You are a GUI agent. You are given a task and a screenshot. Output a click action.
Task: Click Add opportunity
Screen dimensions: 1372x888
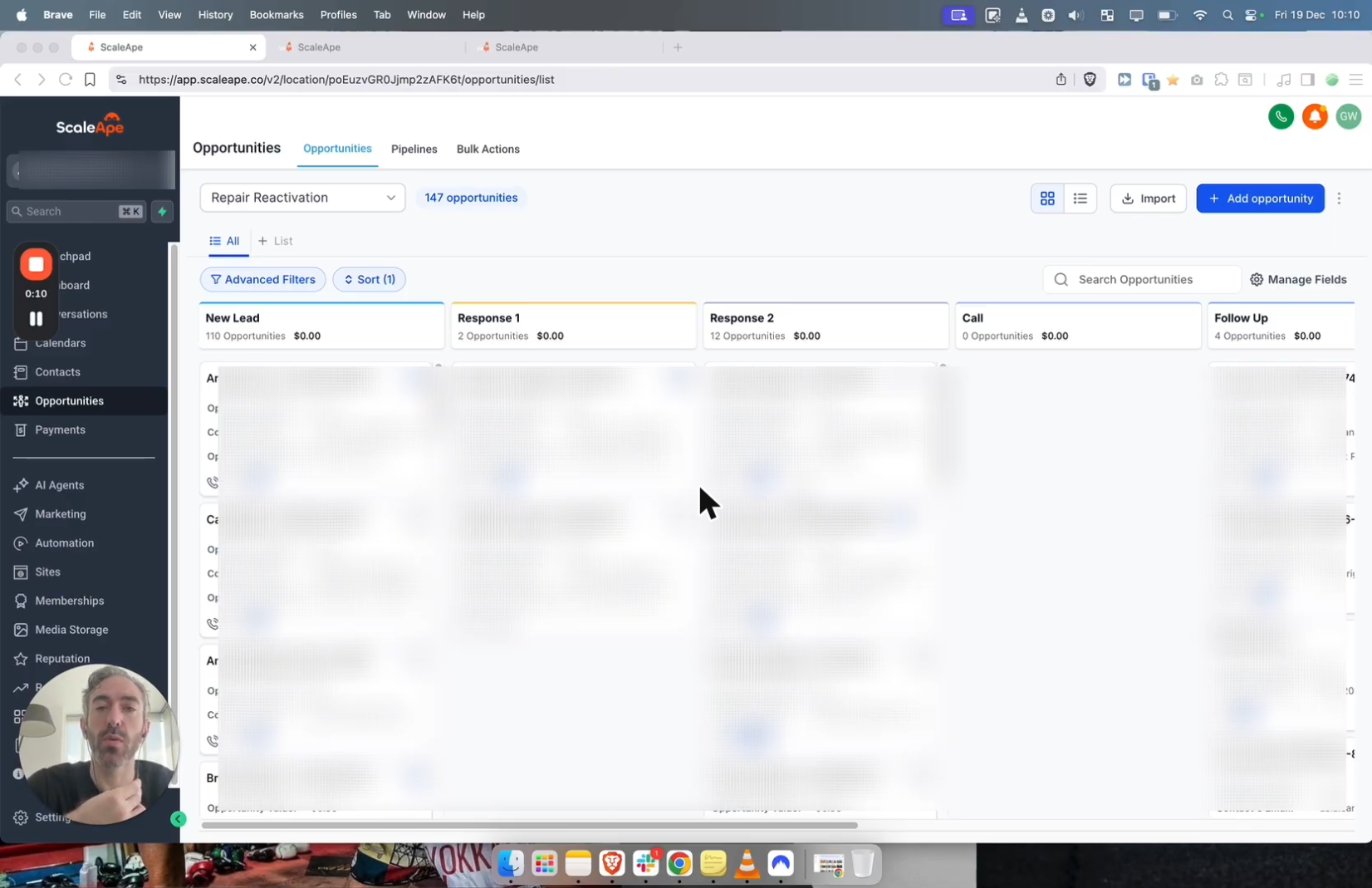(1260, 198)
